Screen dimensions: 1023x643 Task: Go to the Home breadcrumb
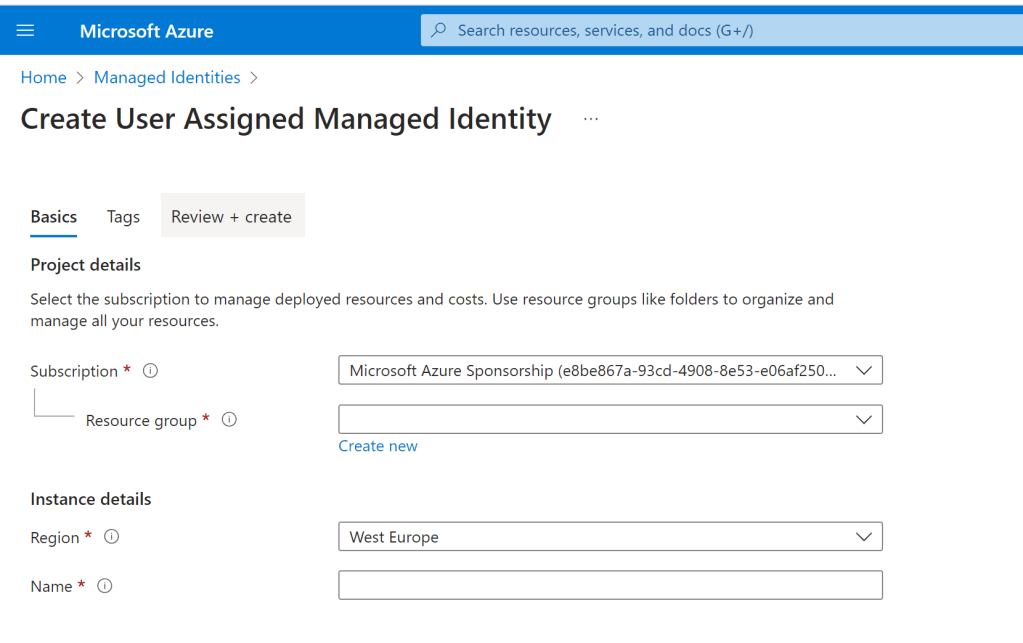[x=44, y=78]
